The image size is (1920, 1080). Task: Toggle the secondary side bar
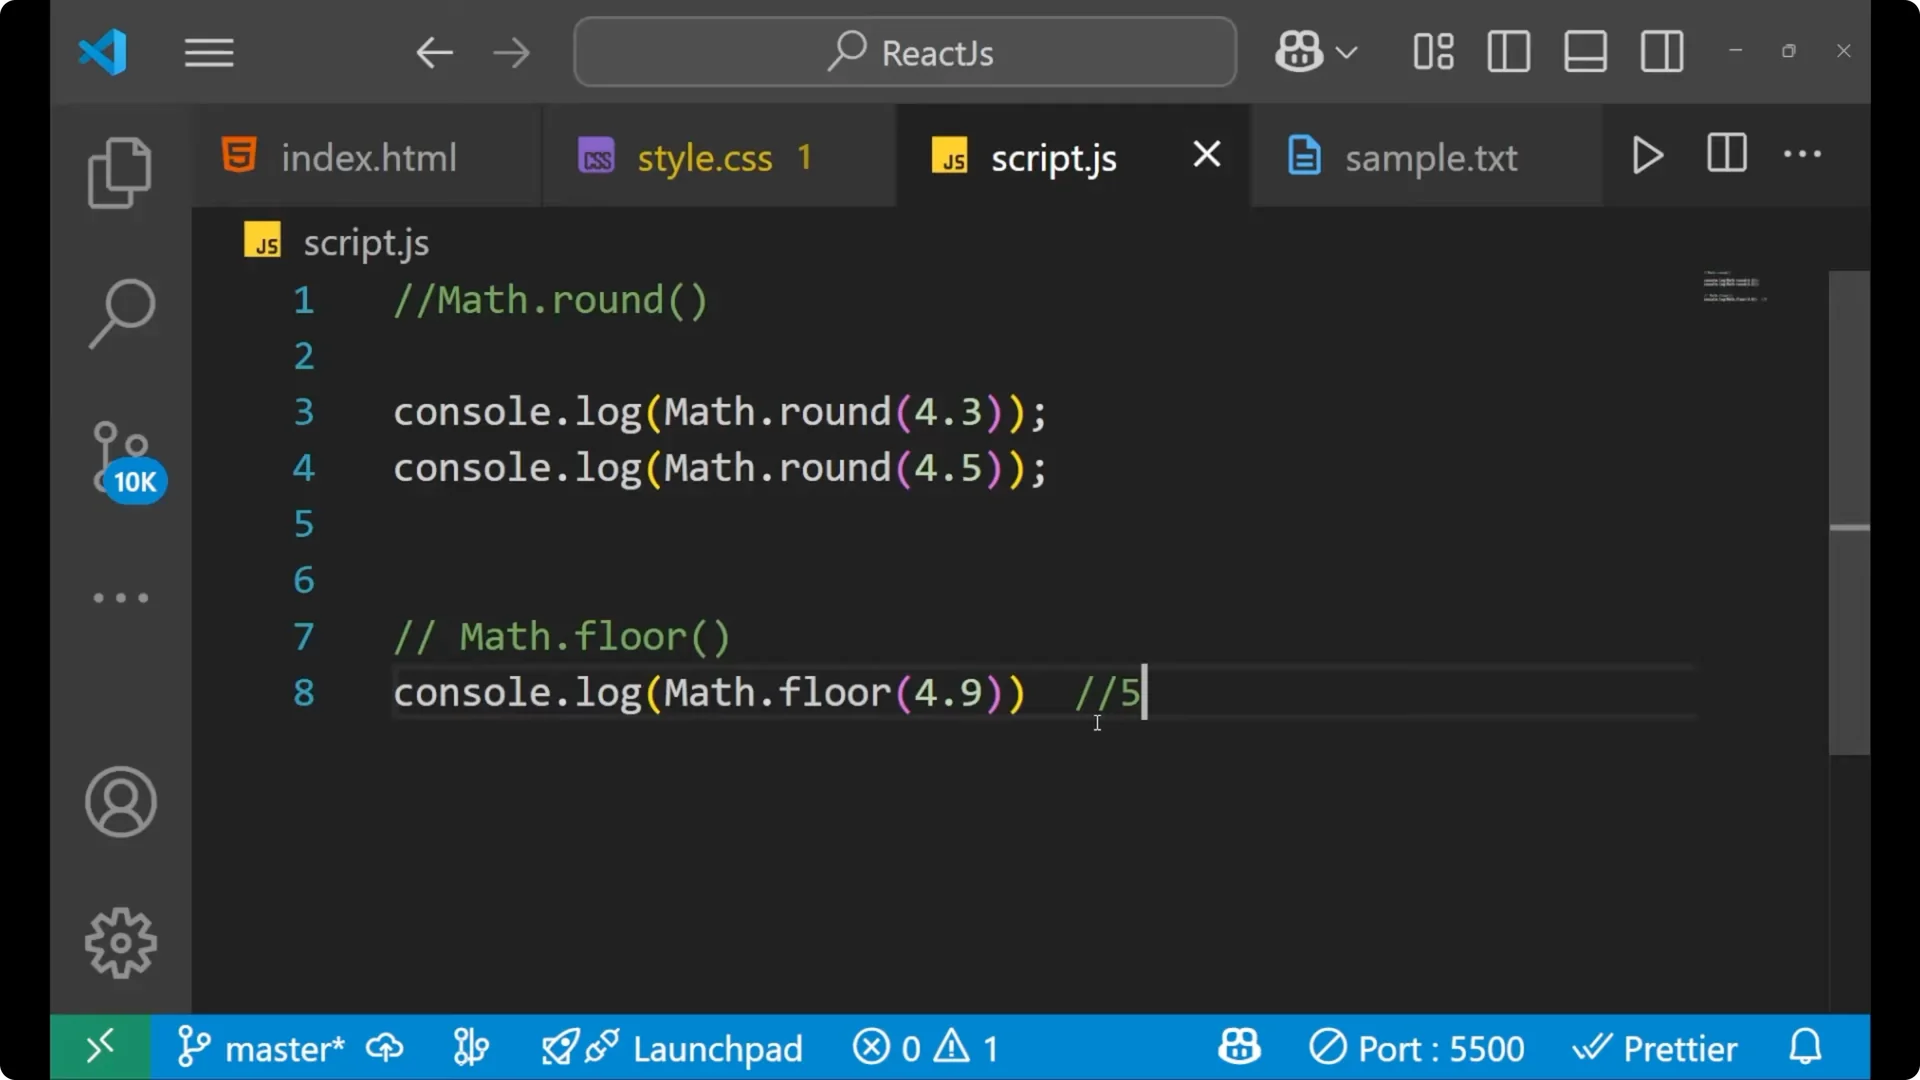click(x=1661, y=51)
